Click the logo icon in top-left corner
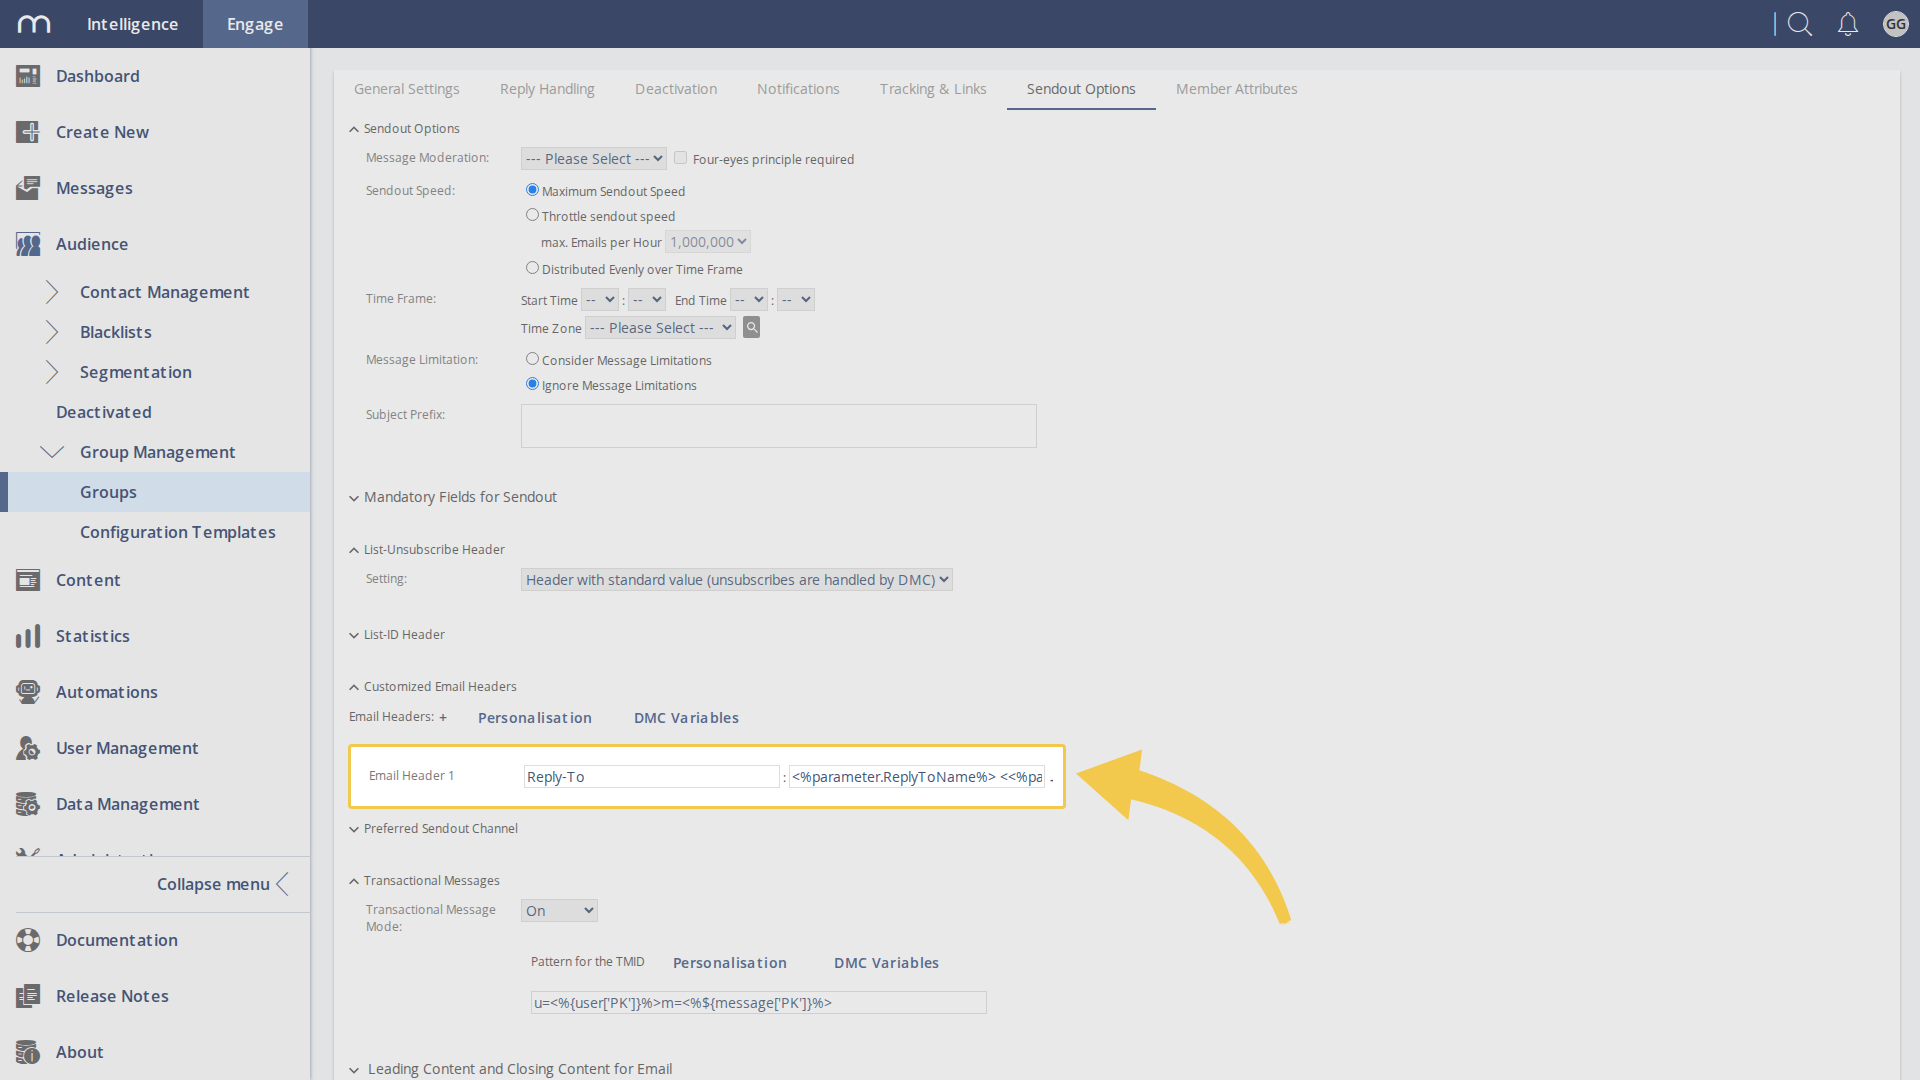Viewport: 1920px width, 1080px height. tap(34, 24)
